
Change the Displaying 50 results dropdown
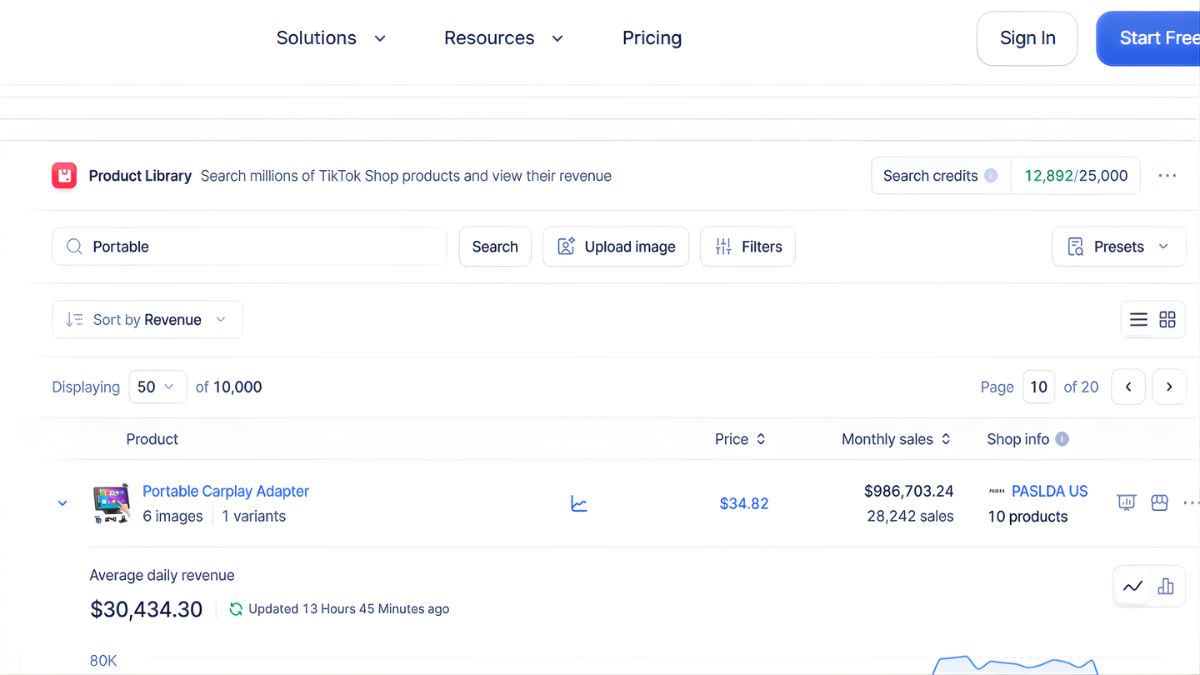point(157,386)
